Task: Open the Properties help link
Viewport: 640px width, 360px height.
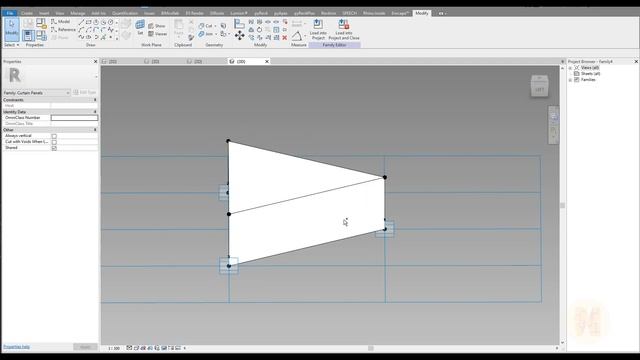Action: (x=16, y=347)
